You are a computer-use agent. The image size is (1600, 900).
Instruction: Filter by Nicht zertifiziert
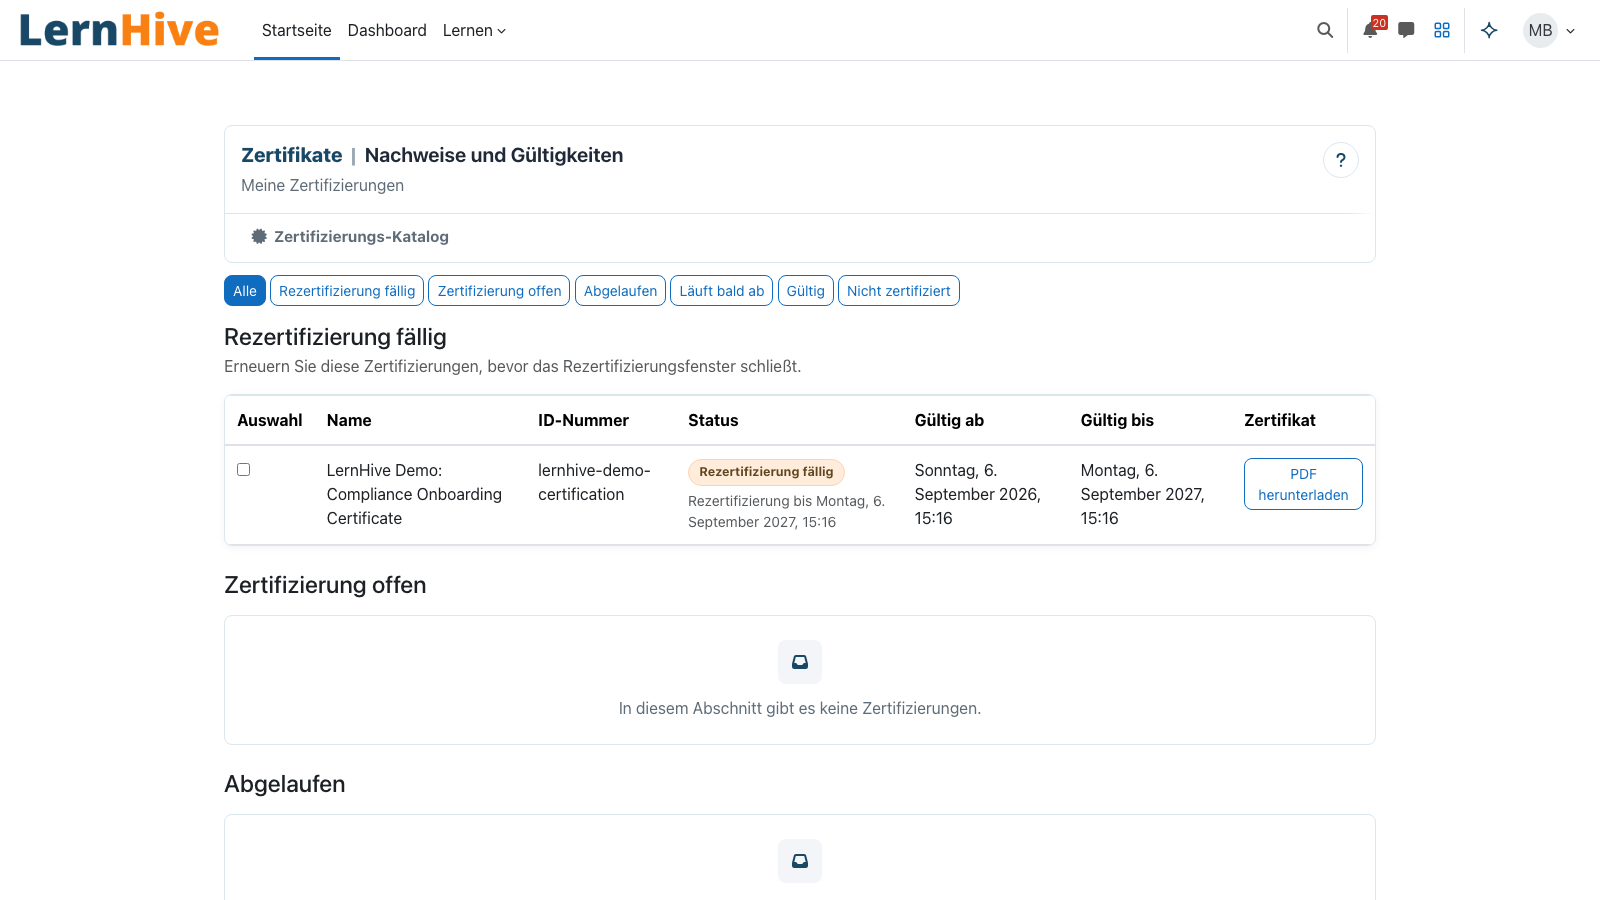[x=898, y=291]
